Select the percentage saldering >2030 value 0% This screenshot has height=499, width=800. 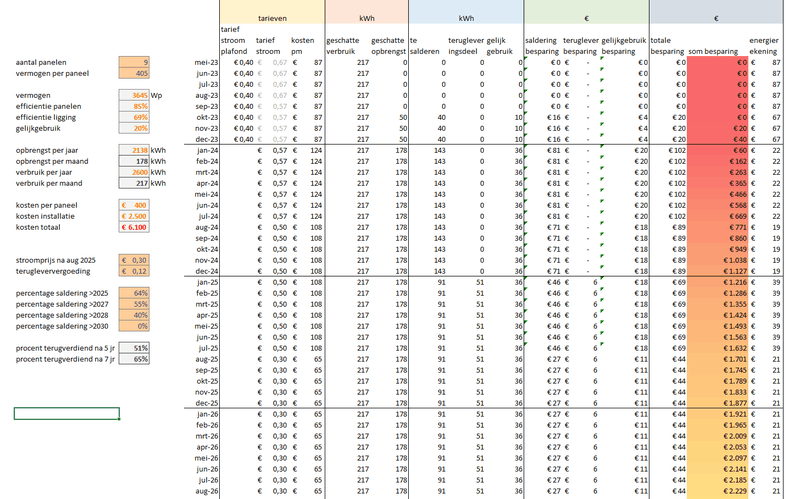click(134, 326)
